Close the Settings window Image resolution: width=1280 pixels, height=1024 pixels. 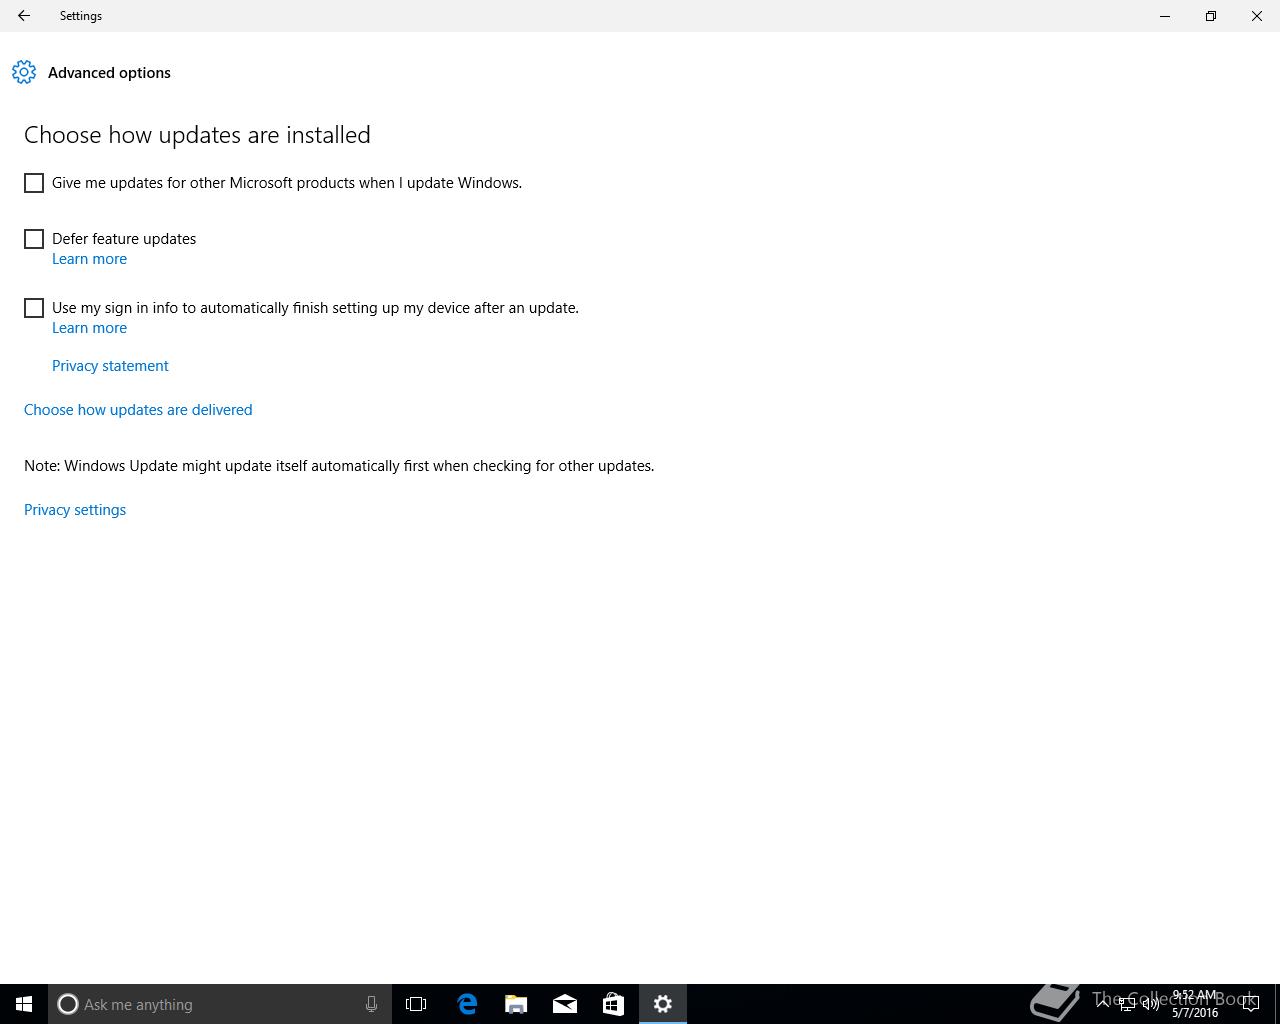coord(1257,16)
